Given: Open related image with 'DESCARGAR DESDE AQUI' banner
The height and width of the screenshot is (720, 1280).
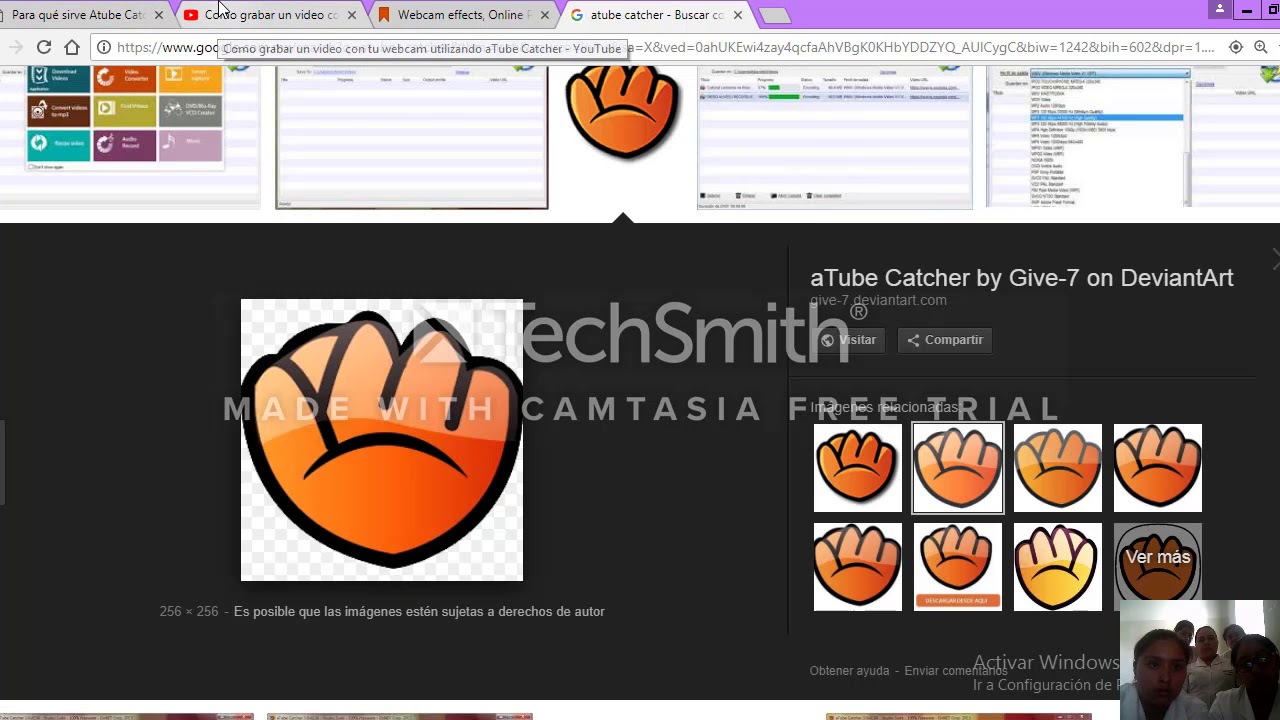Looking at the screenshot, I should [958, 566].
